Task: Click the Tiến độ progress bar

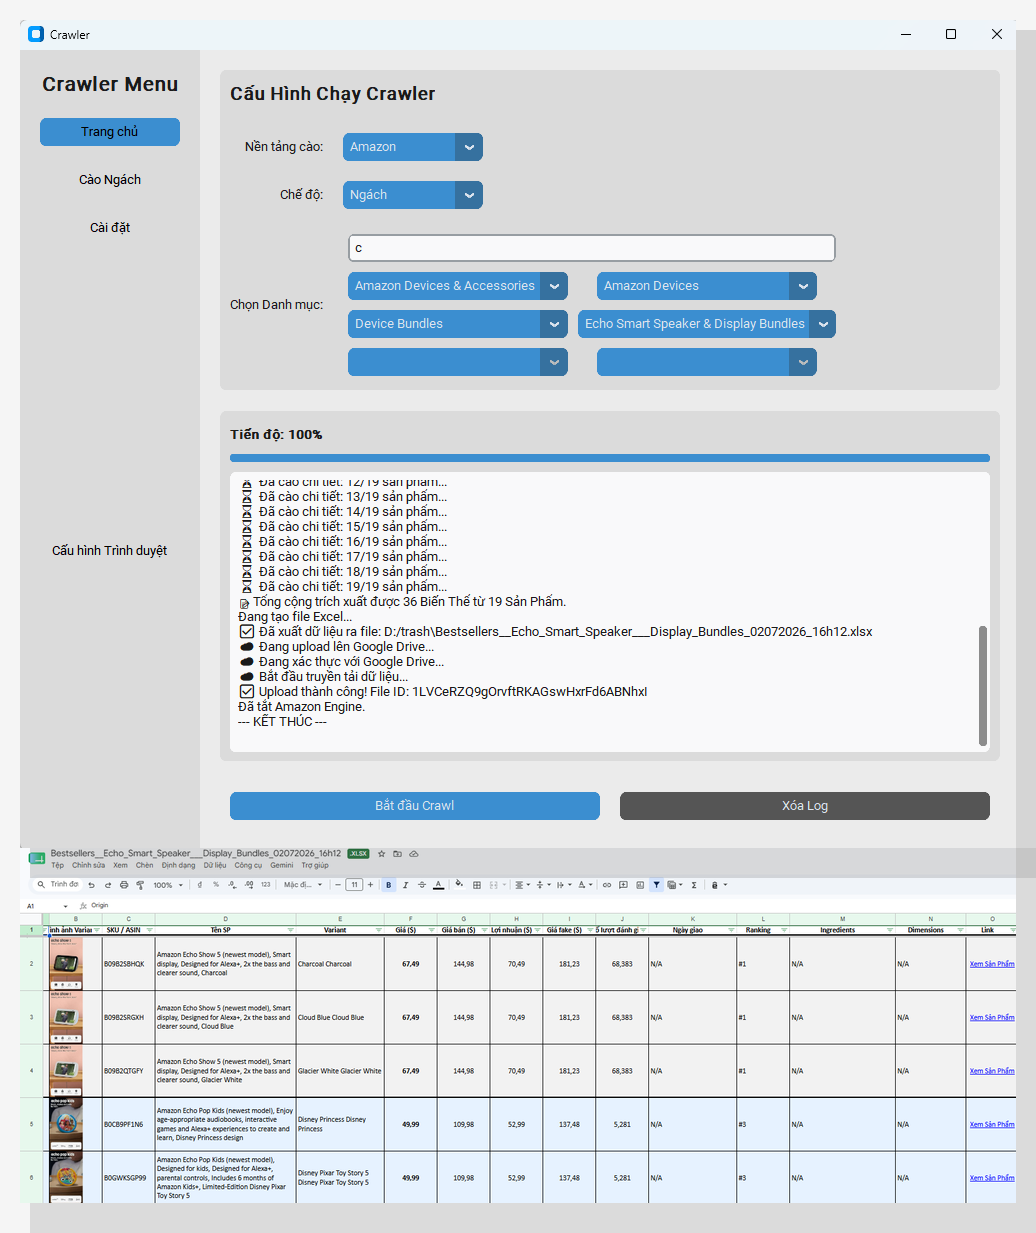Action: pos(610,458)
